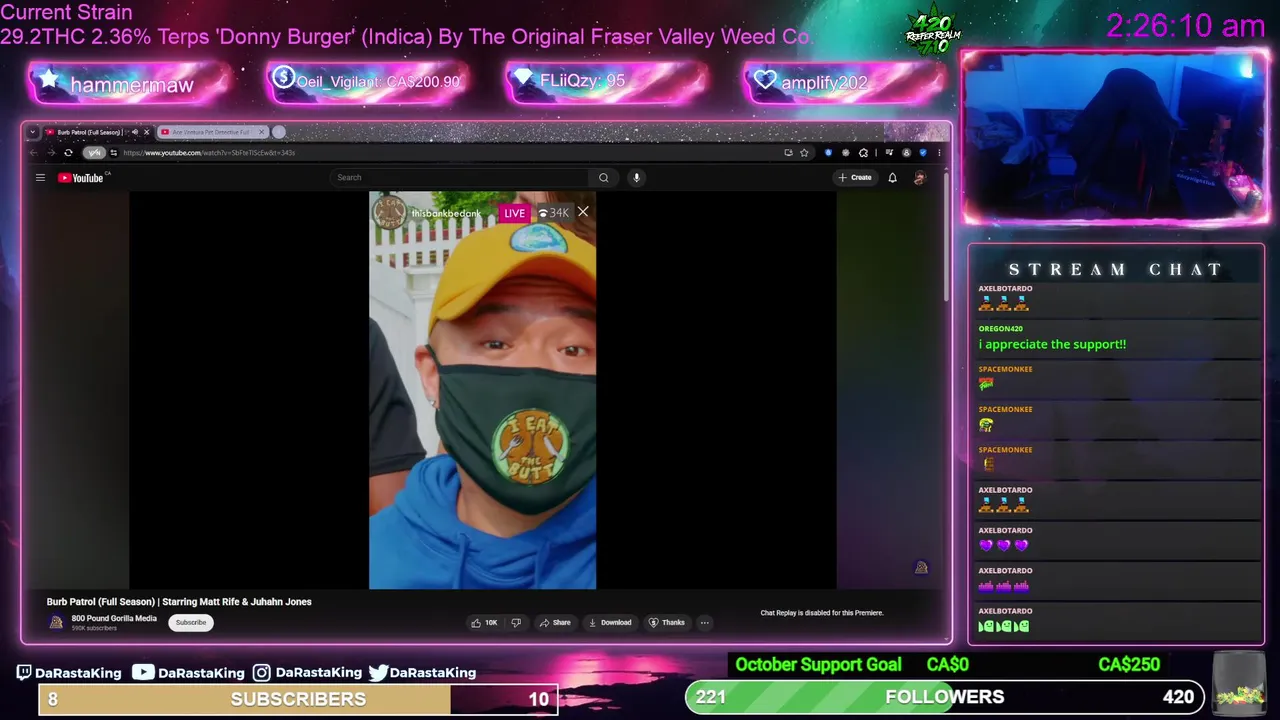The height and width of the screenshot is (720, 1280).
Task: Click the Instagram DaRastaKing social handle
Action: pyautogui.click(x=306, y=672)
